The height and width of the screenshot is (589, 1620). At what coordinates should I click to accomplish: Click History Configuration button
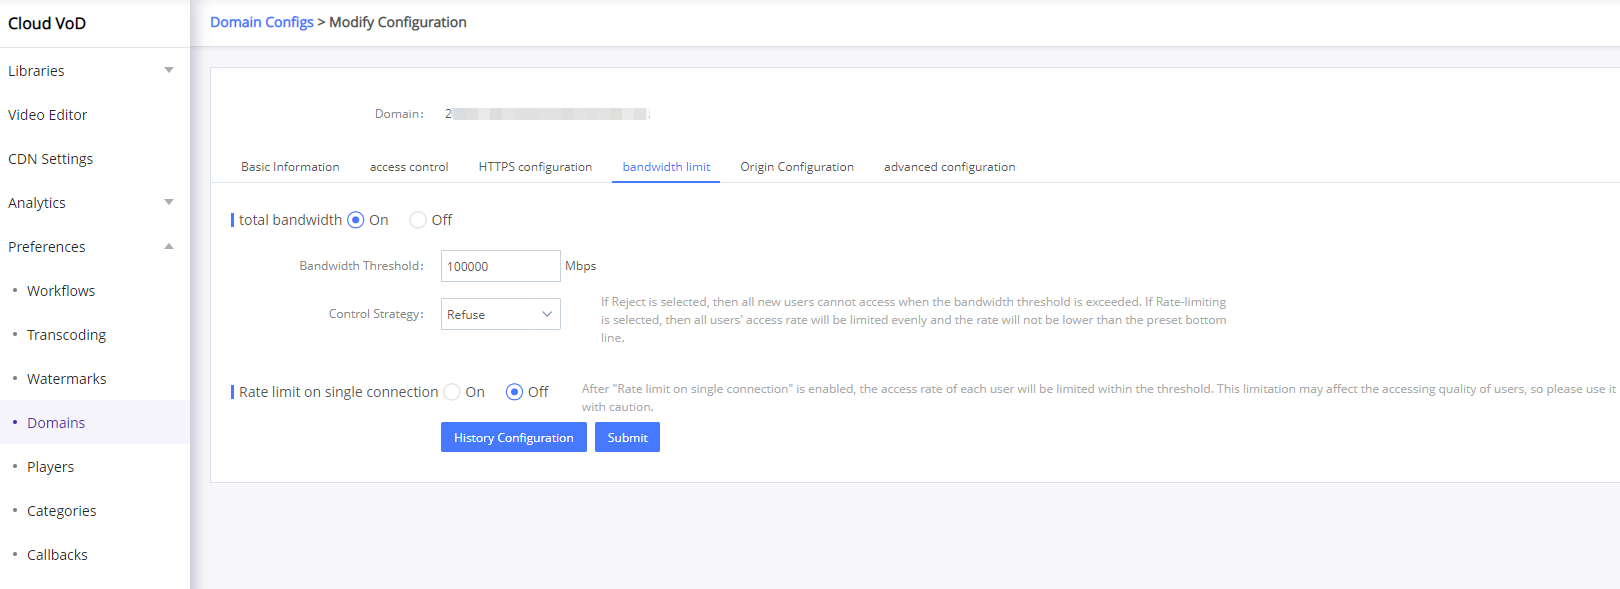514,437
